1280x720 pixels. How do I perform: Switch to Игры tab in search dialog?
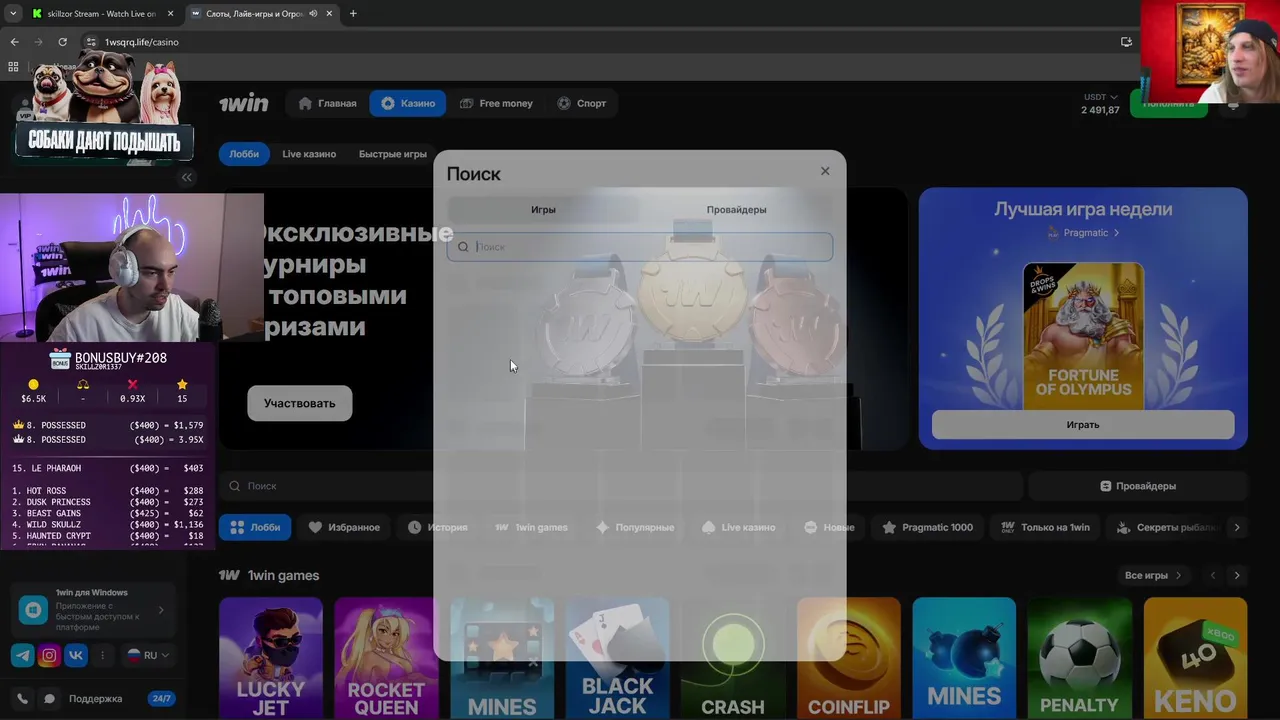click(543, 210)
